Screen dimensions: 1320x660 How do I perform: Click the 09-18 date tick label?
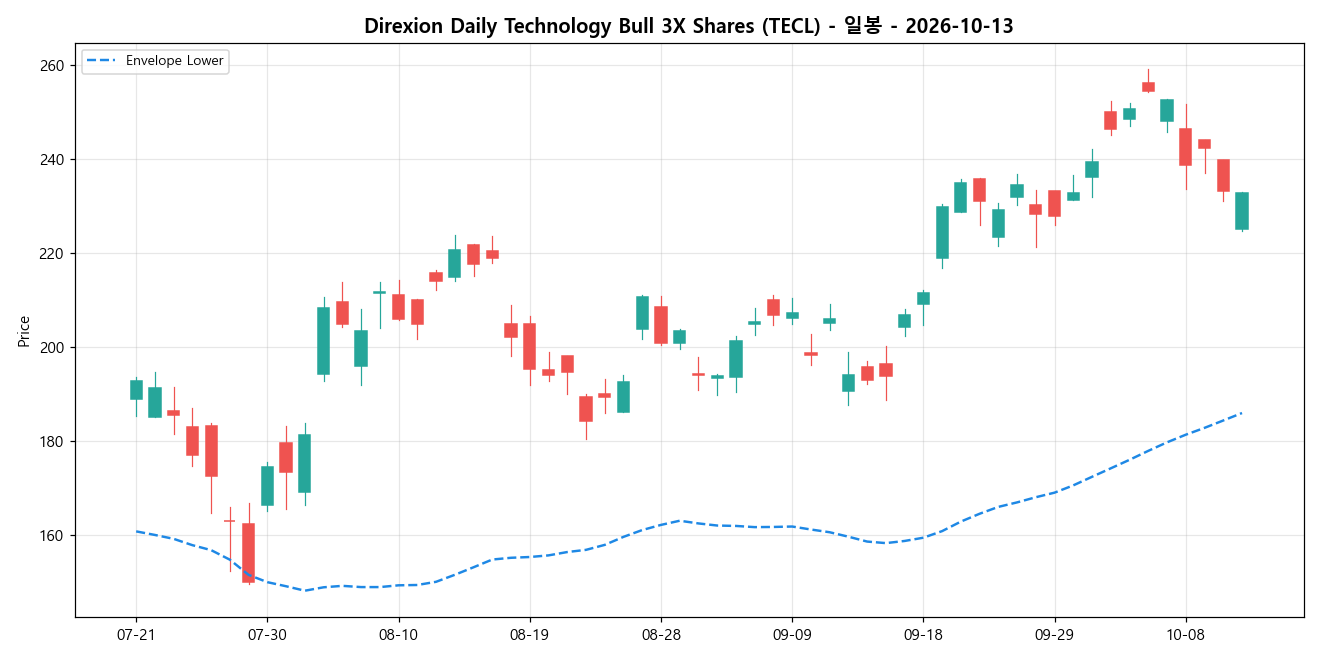(923, 635)
